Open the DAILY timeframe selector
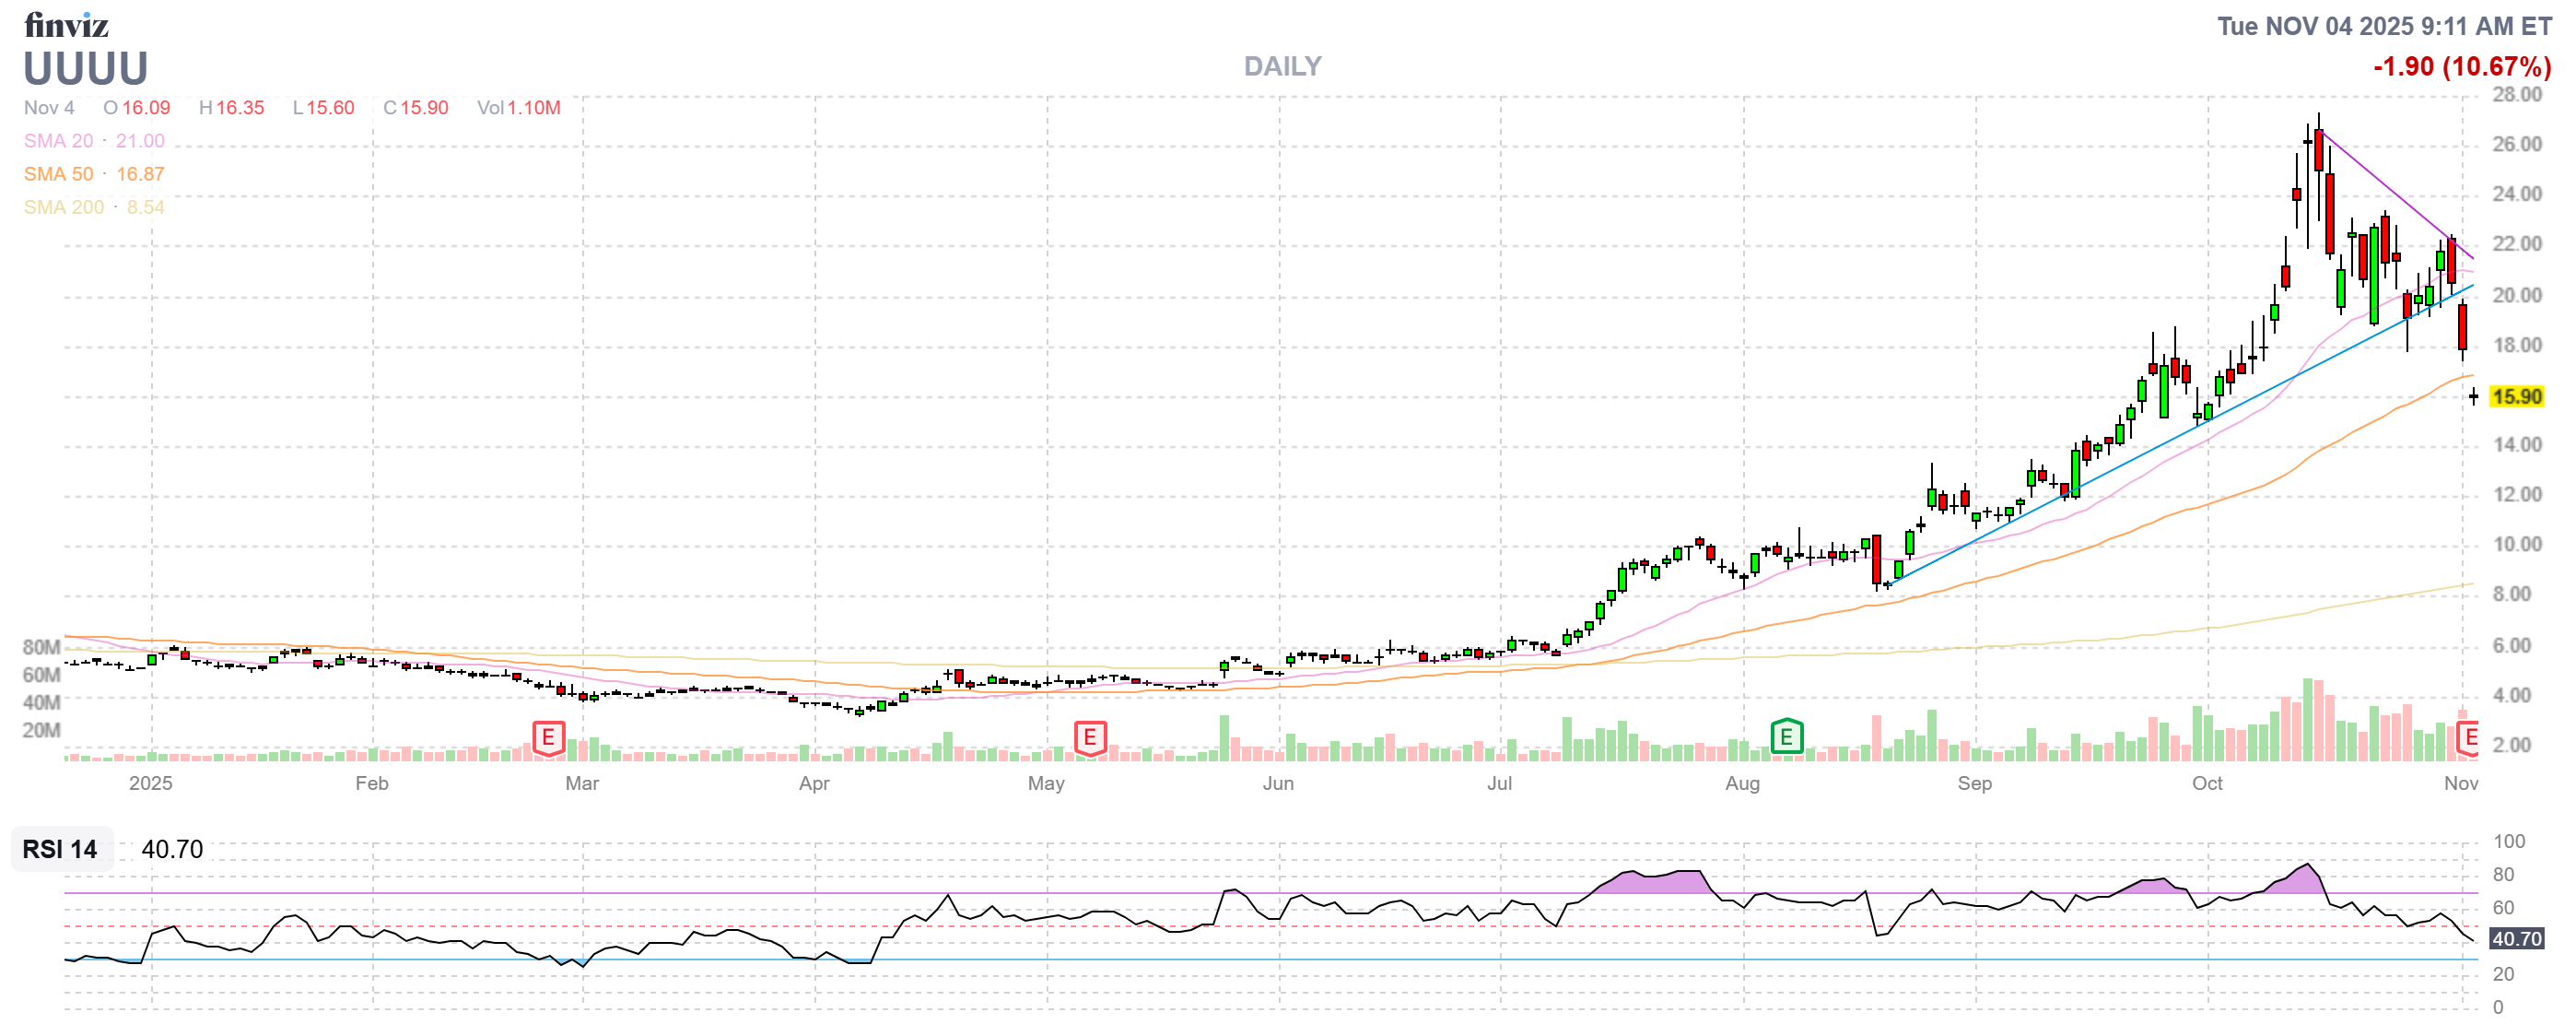This screenshot has width=2576, height=1036. coord(1282,66)
